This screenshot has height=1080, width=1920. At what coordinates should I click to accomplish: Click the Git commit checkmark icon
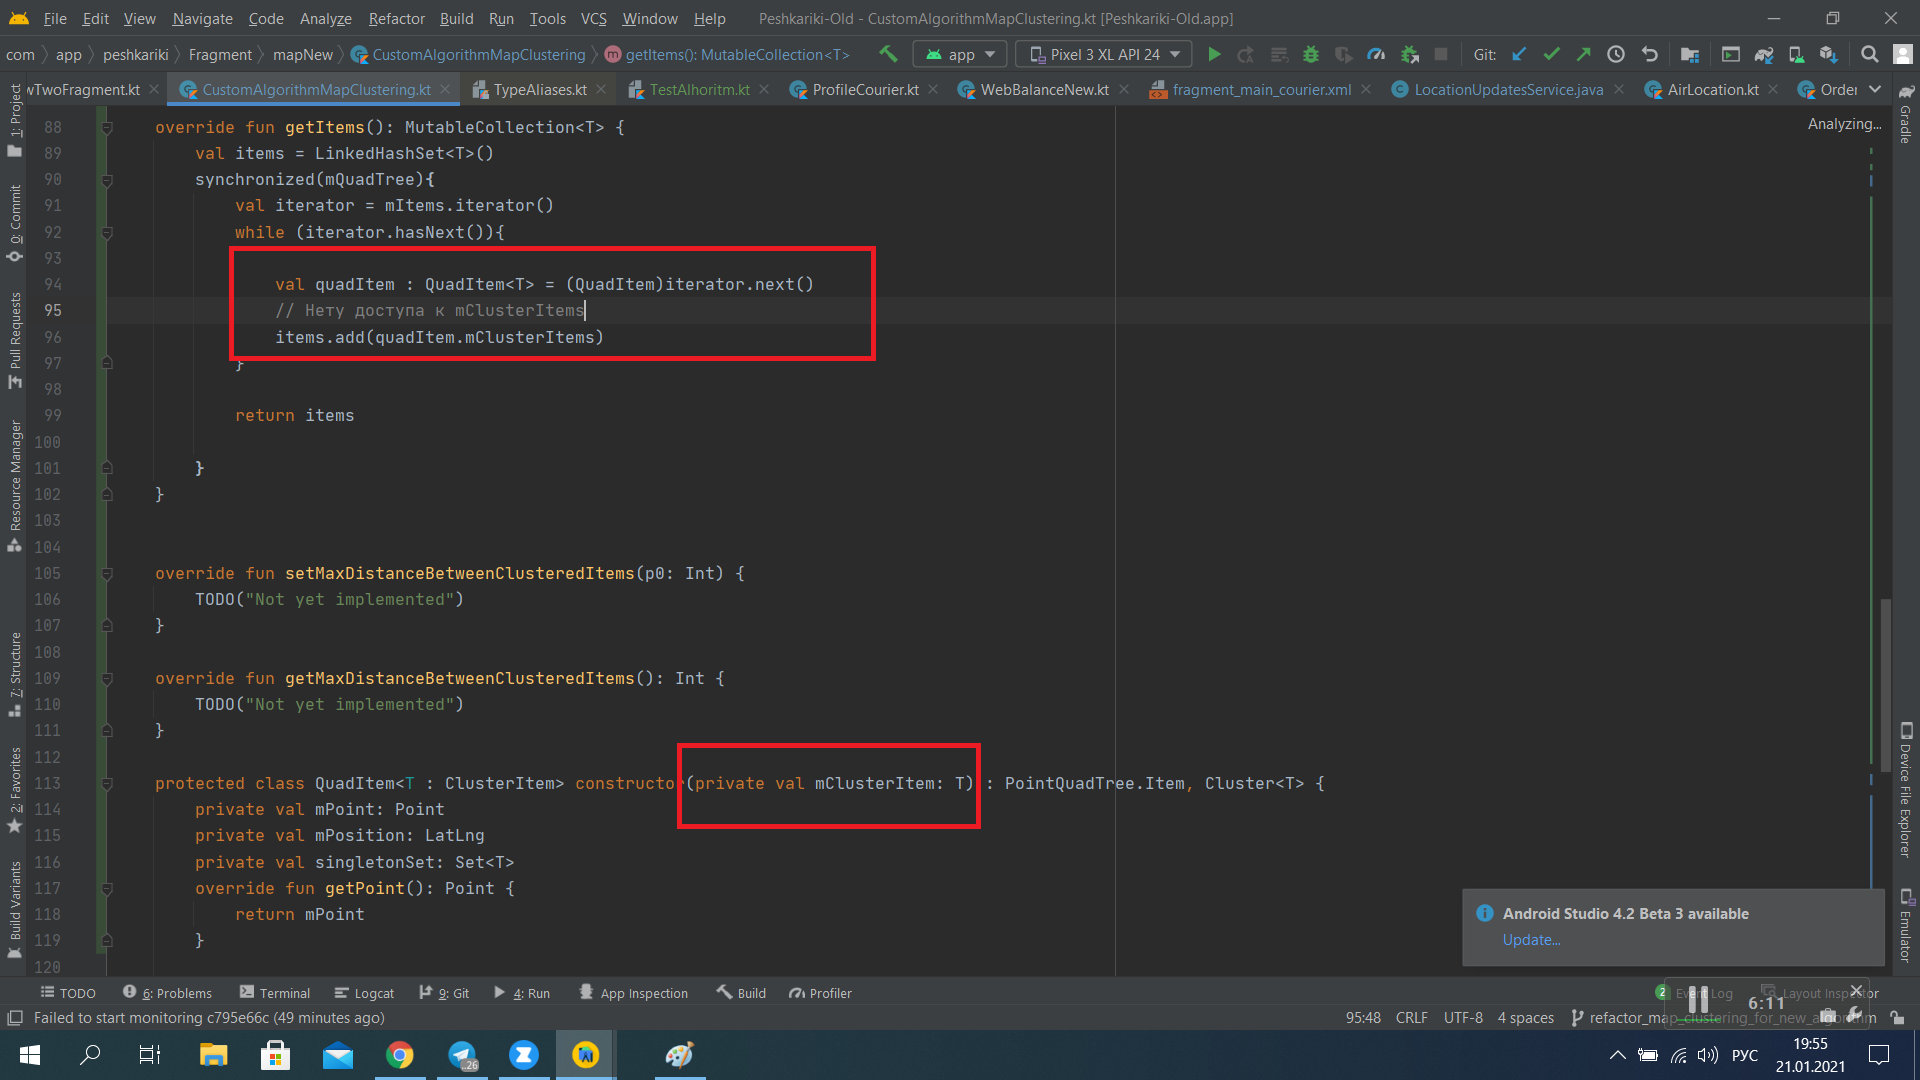point(1551,54)
